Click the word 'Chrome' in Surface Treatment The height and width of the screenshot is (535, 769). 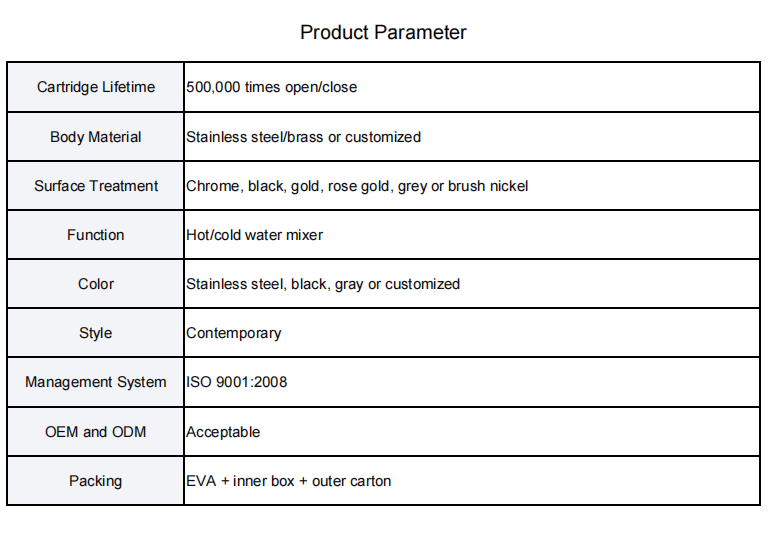pyautogui.click(x=212, y=186)
